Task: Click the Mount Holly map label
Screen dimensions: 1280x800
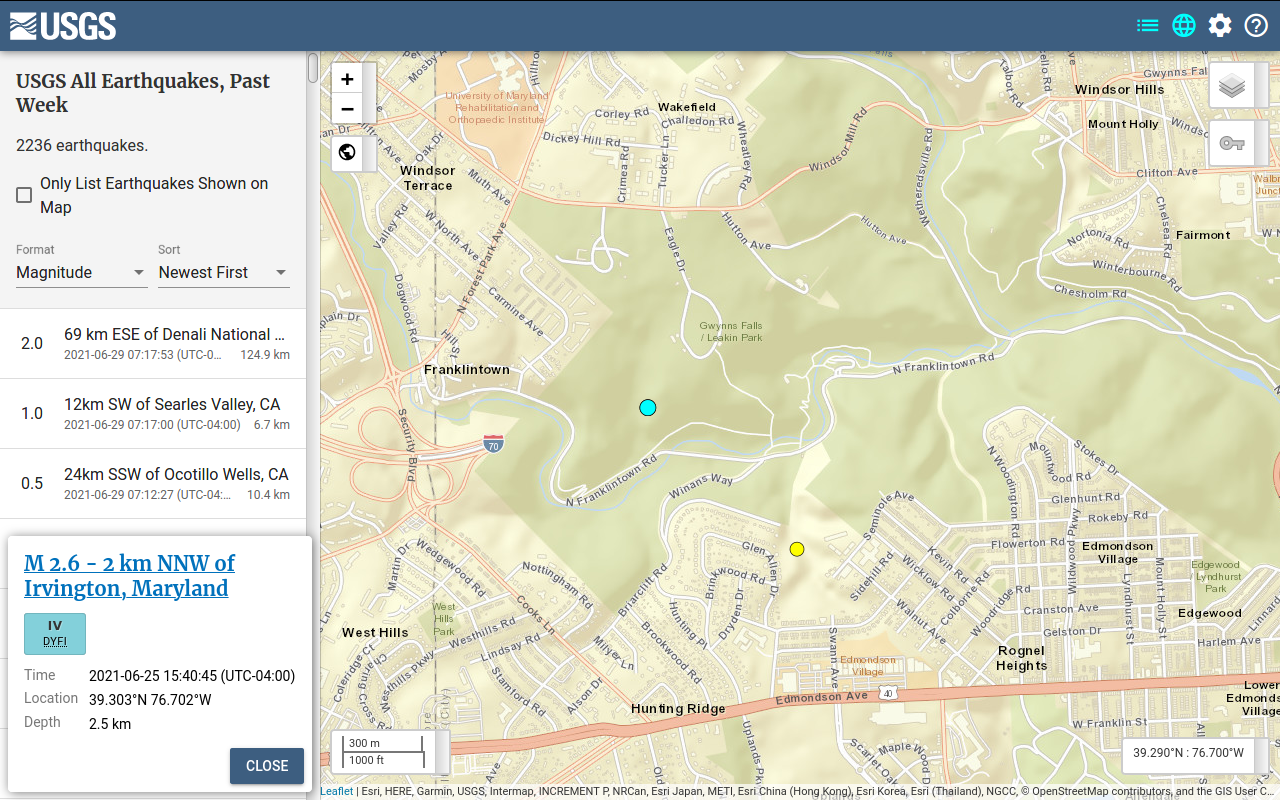Action: [x=1123, y=125]
